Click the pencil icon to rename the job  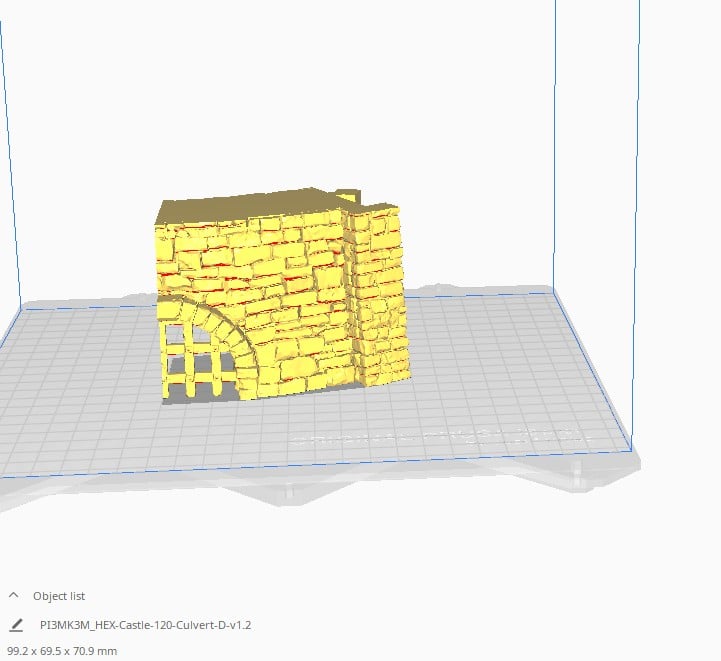click(16, 625)
